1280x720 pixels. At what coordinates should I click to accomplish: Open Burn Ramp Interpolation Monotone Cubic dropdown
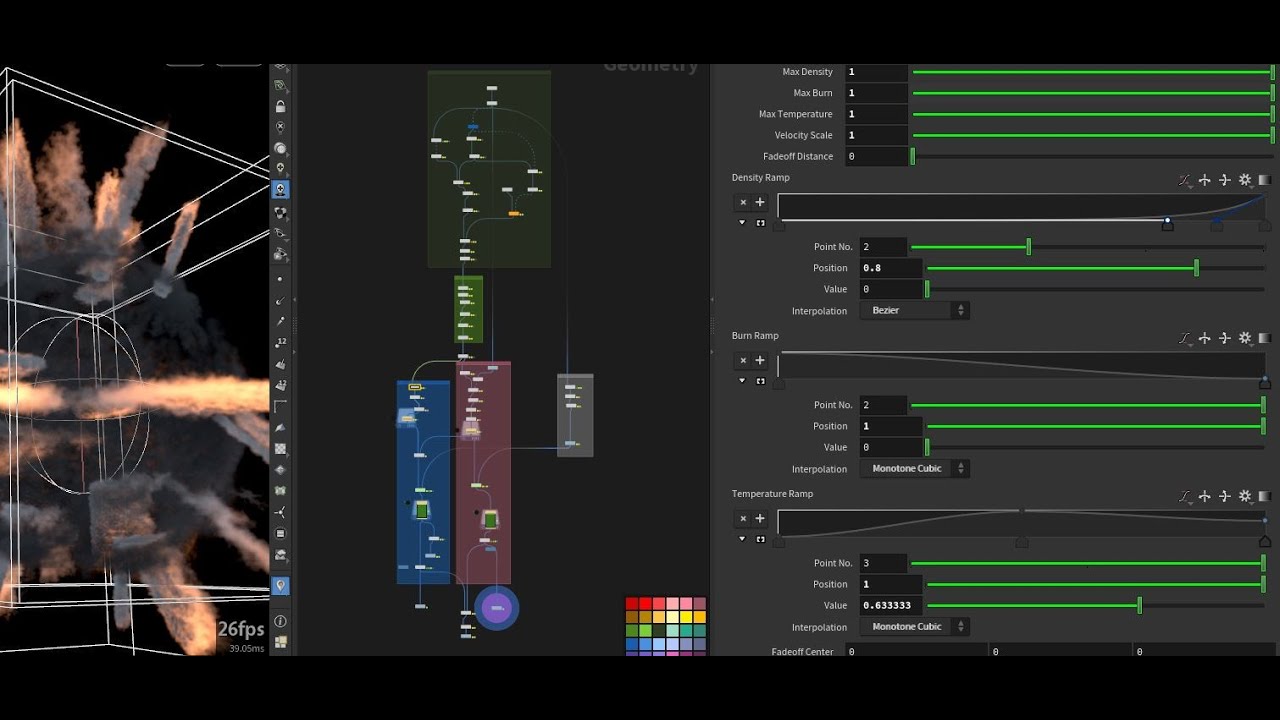click(914, 468)
